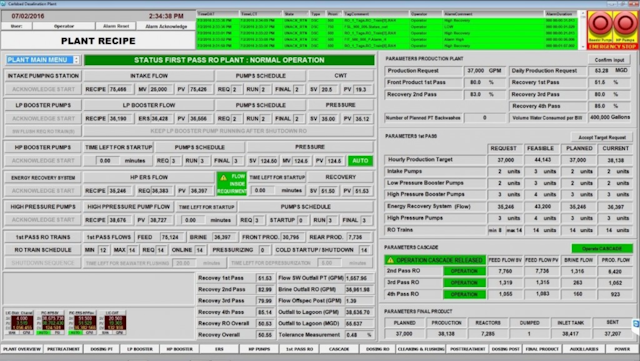Open the PIC-ERS controller faceplate

82,323
